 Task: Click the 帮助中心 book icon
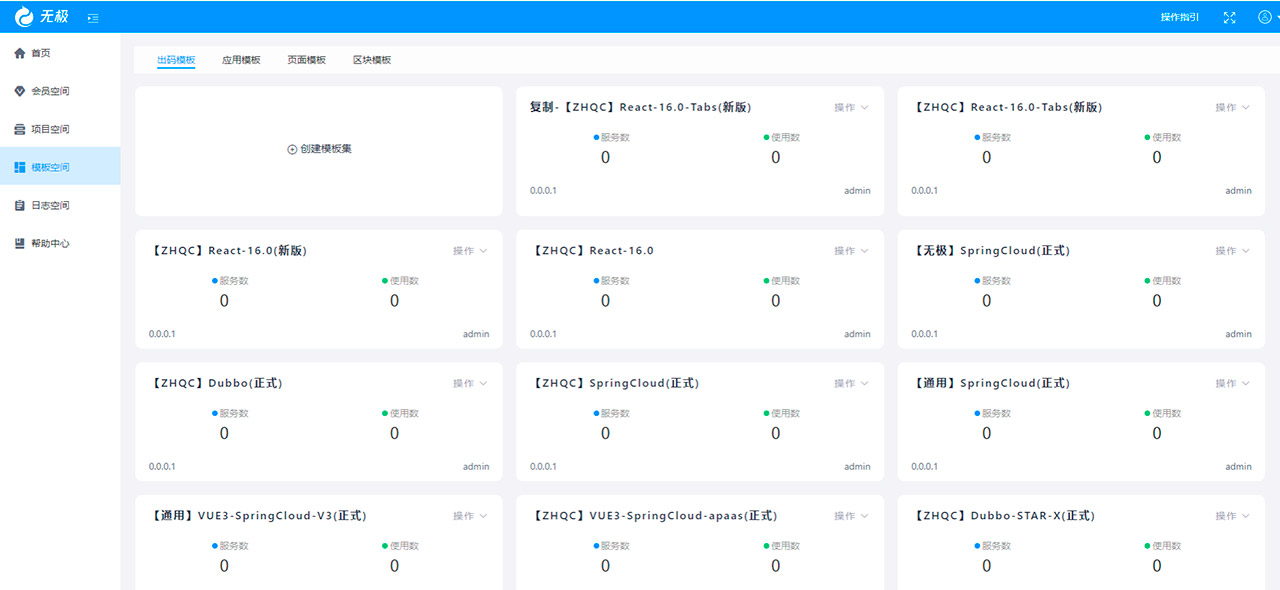point(19,243)
